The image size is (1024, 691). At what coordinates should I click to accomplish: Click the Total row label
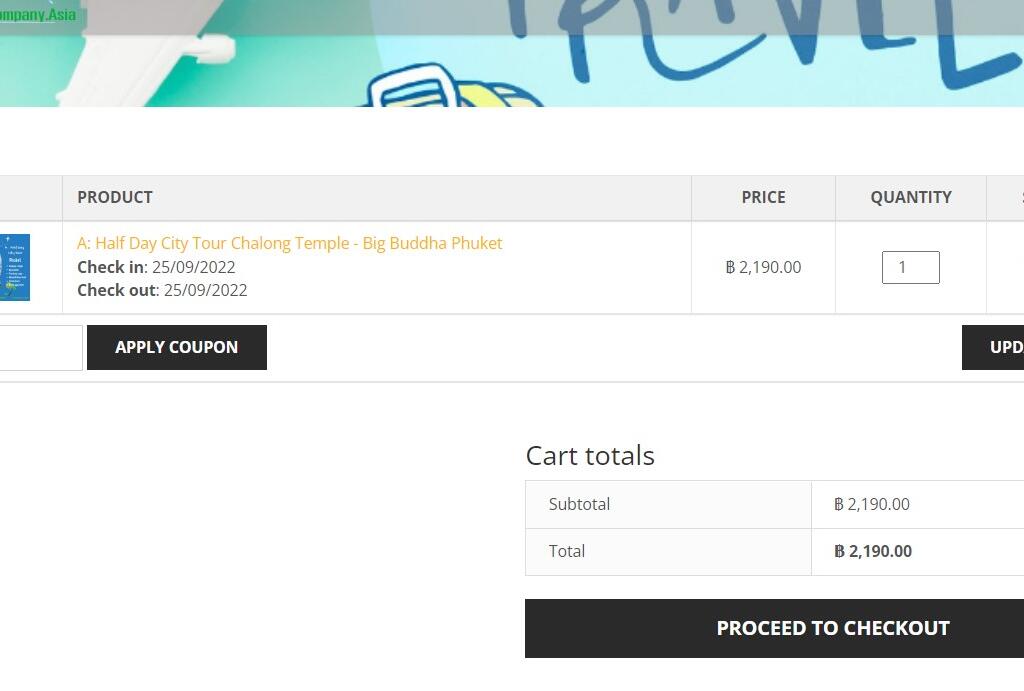567,551
